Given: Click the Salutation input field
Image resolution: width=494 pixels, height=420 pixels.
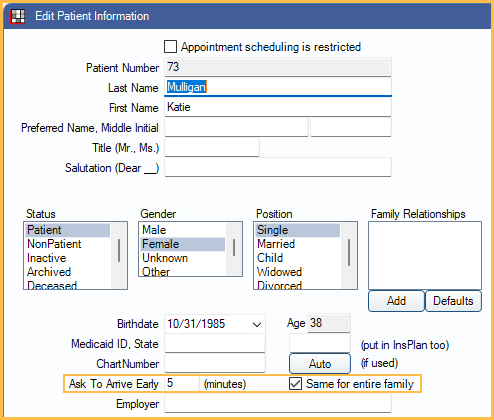Looking at the screenshot, I should [x=278, y=167].
